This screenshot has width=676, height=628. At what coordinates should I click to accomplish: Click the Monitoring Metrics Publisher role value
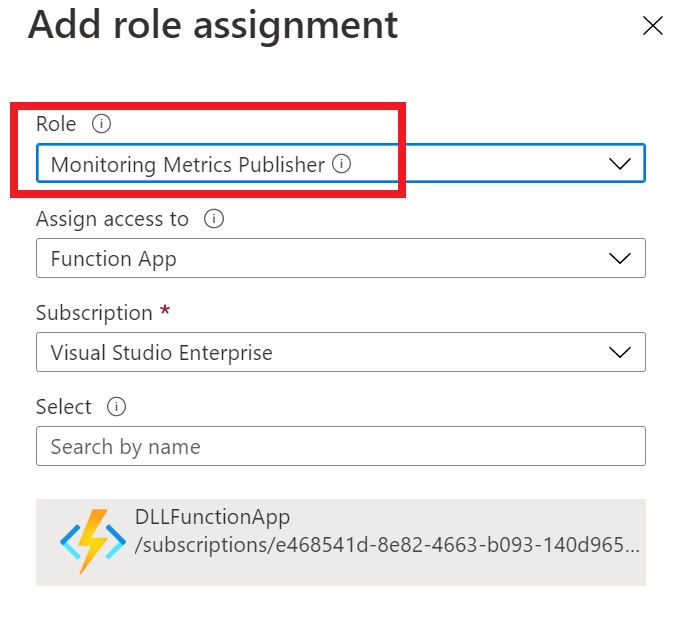point(187,165)
